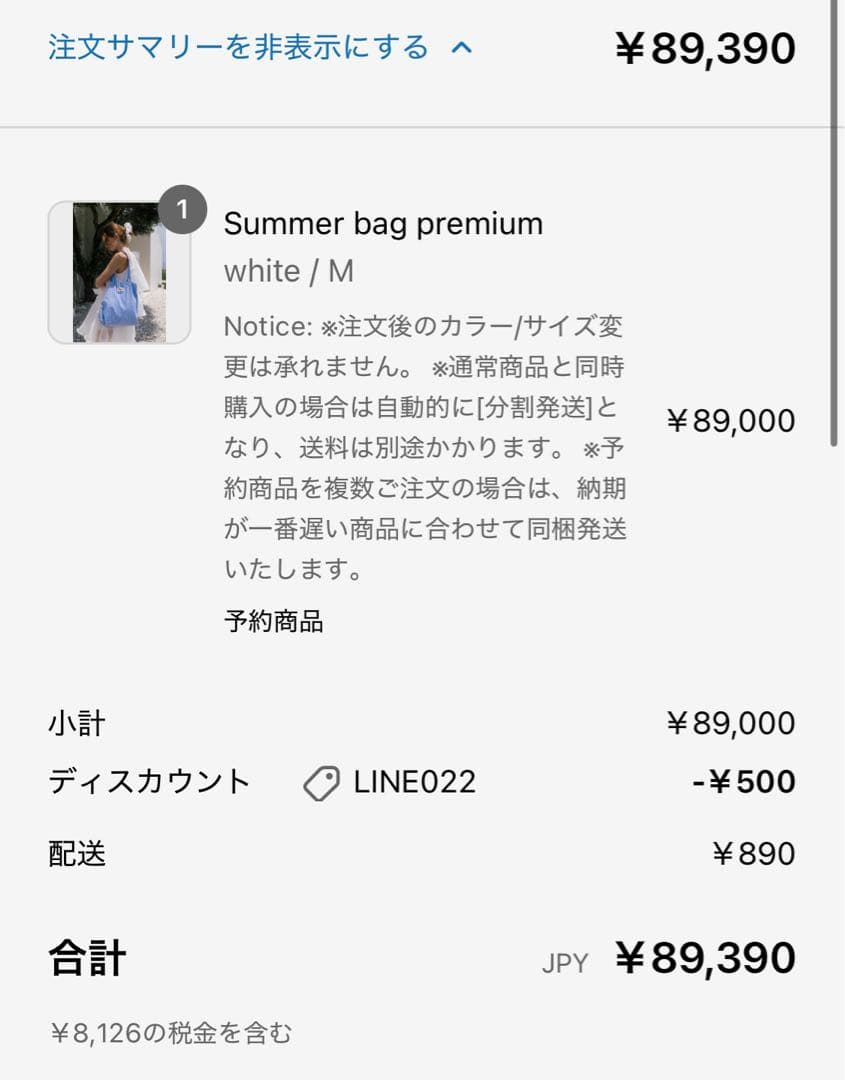Click the ¥890 shipping fee

point(753,853)
